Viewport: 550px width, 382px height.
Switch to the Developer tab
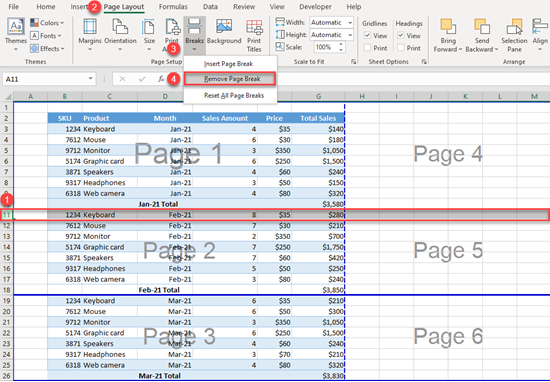[x=315, y=7]
